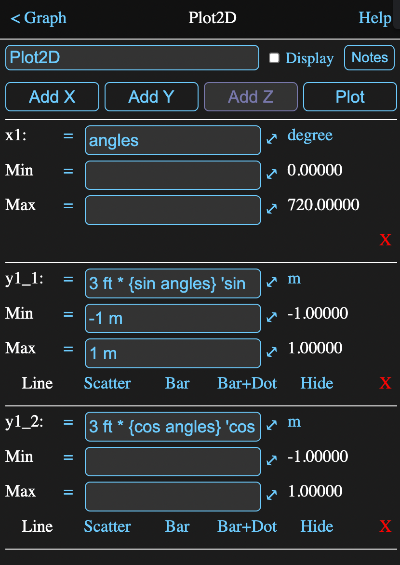Image resolution: width=400 pixels, height=565 pixels.
Task: Click the Add X button
Action: pos(52,97)
